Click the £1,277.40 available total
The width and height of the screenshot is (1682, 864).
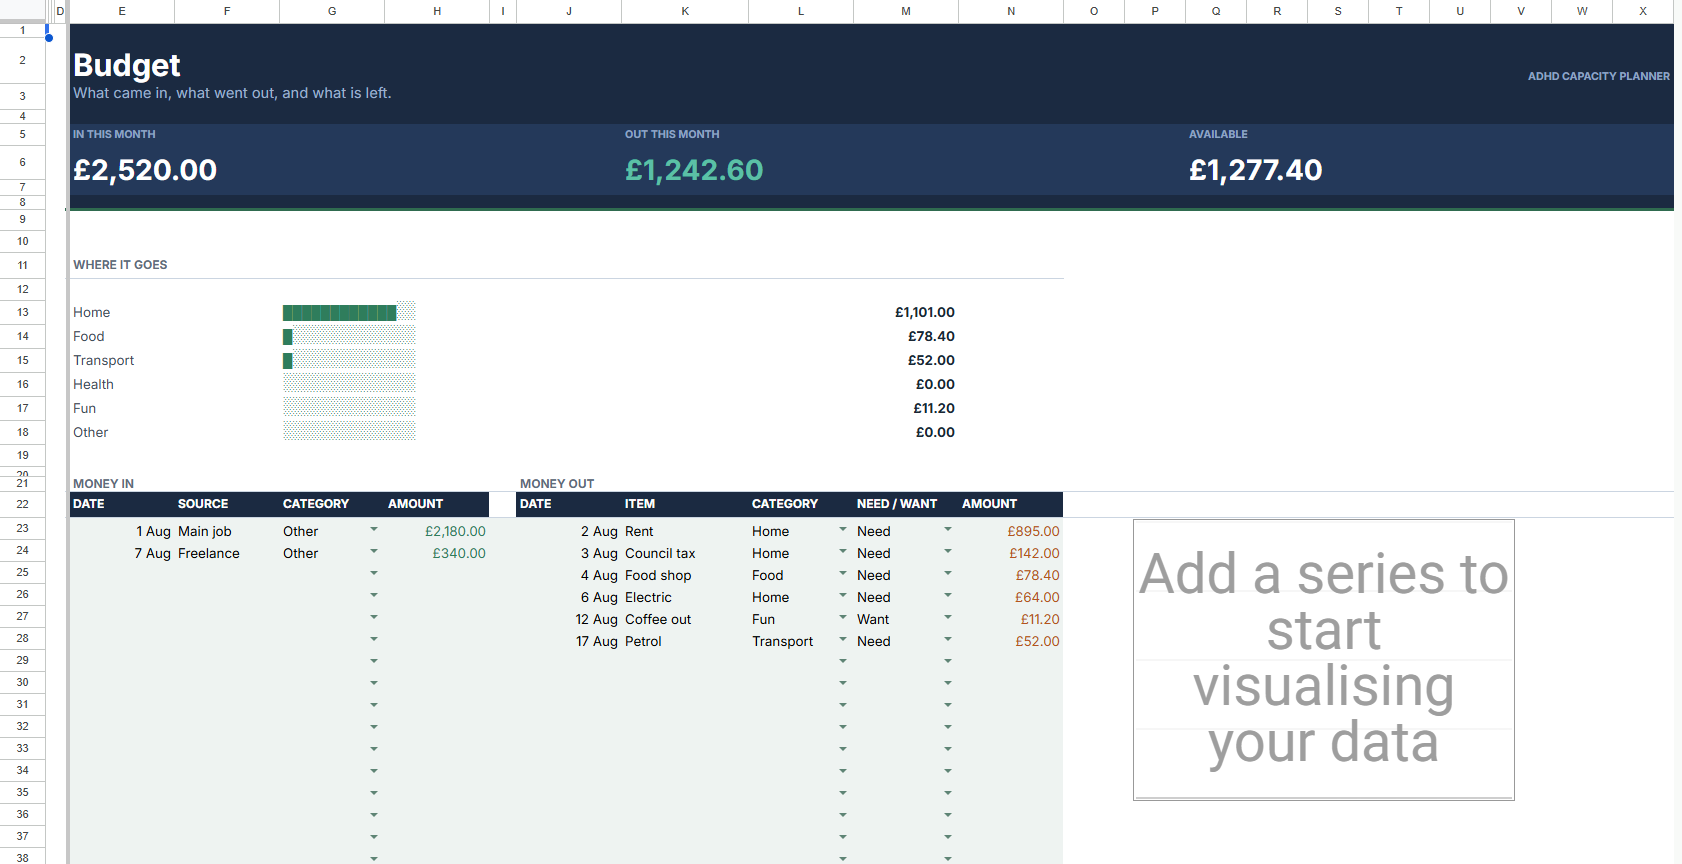click(x=1256, y=170)
